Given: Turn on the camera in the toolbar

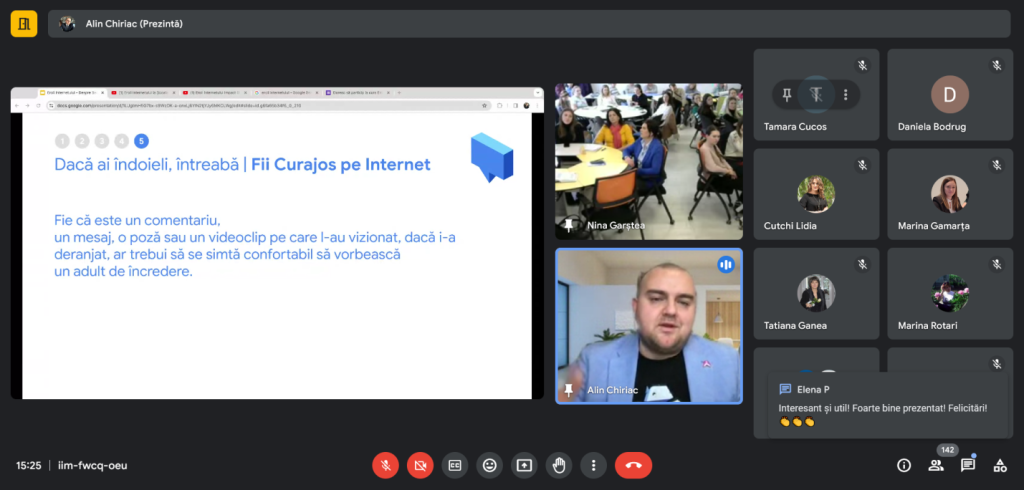Looking at the screenshot, I should click(x=420, y=465).
